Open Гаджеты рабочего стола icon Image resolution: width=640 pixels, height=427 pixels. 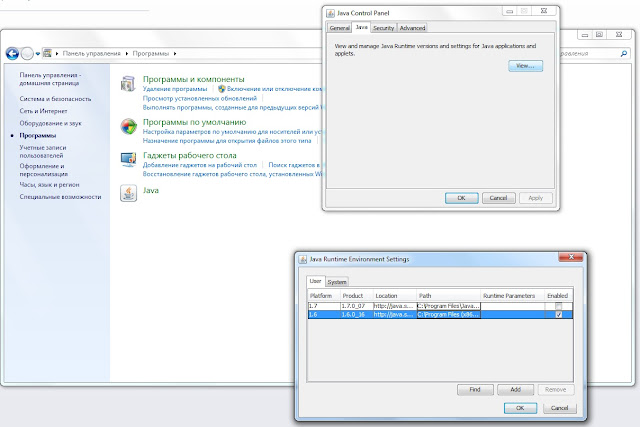(x=129, y=159)
